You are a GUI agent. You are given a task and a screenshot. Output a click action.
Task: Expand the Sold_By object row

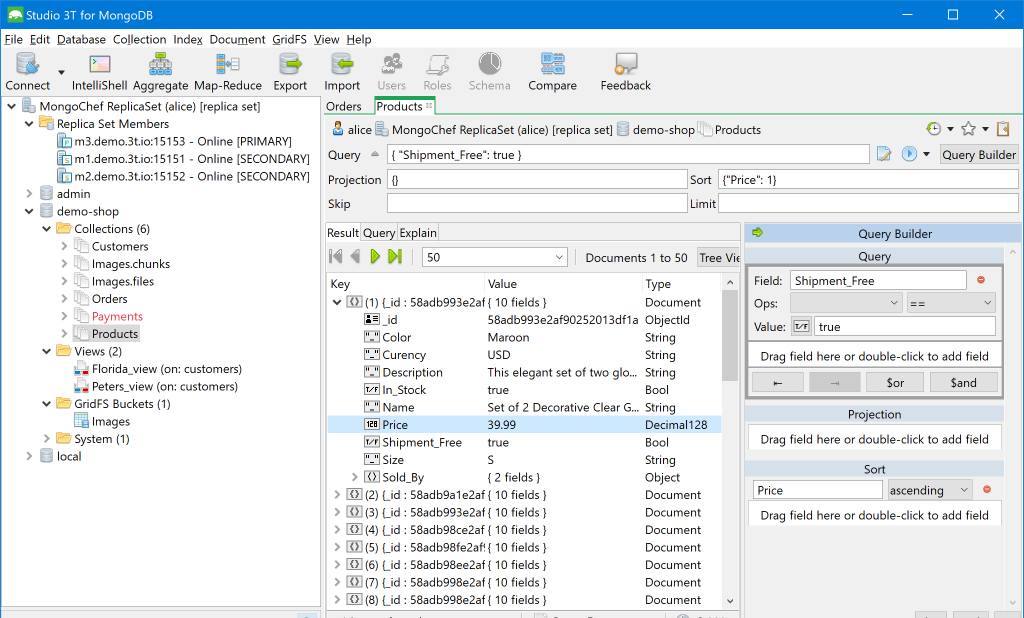[355, 477]
